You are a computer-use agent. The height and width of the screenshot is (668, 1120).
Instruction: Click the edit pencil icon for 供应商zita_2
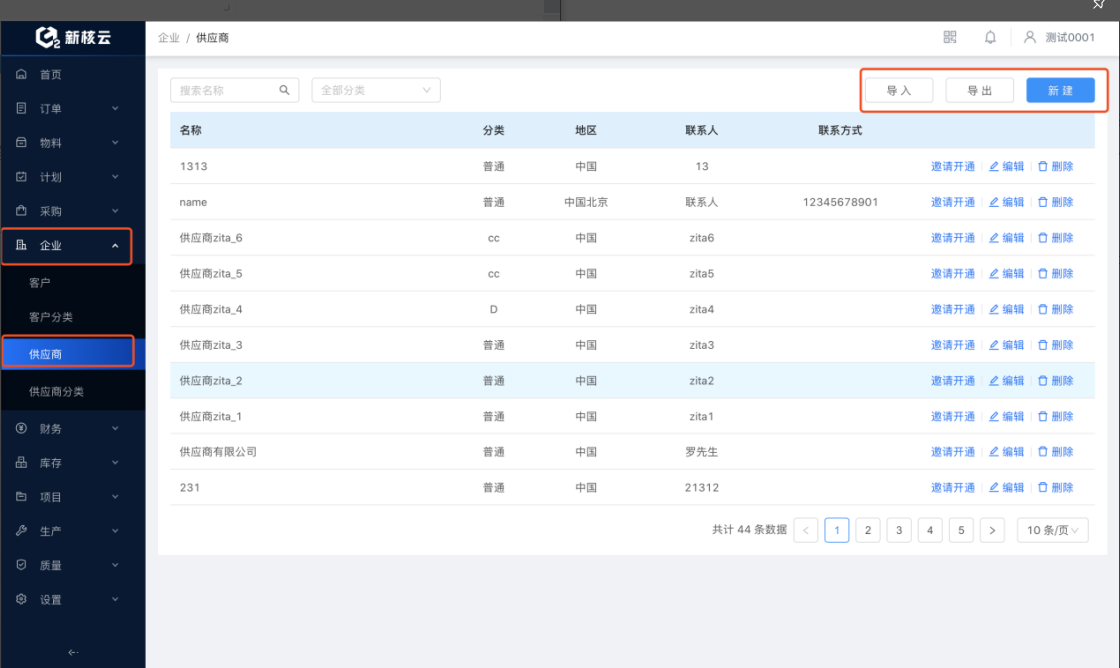point(994,381)
